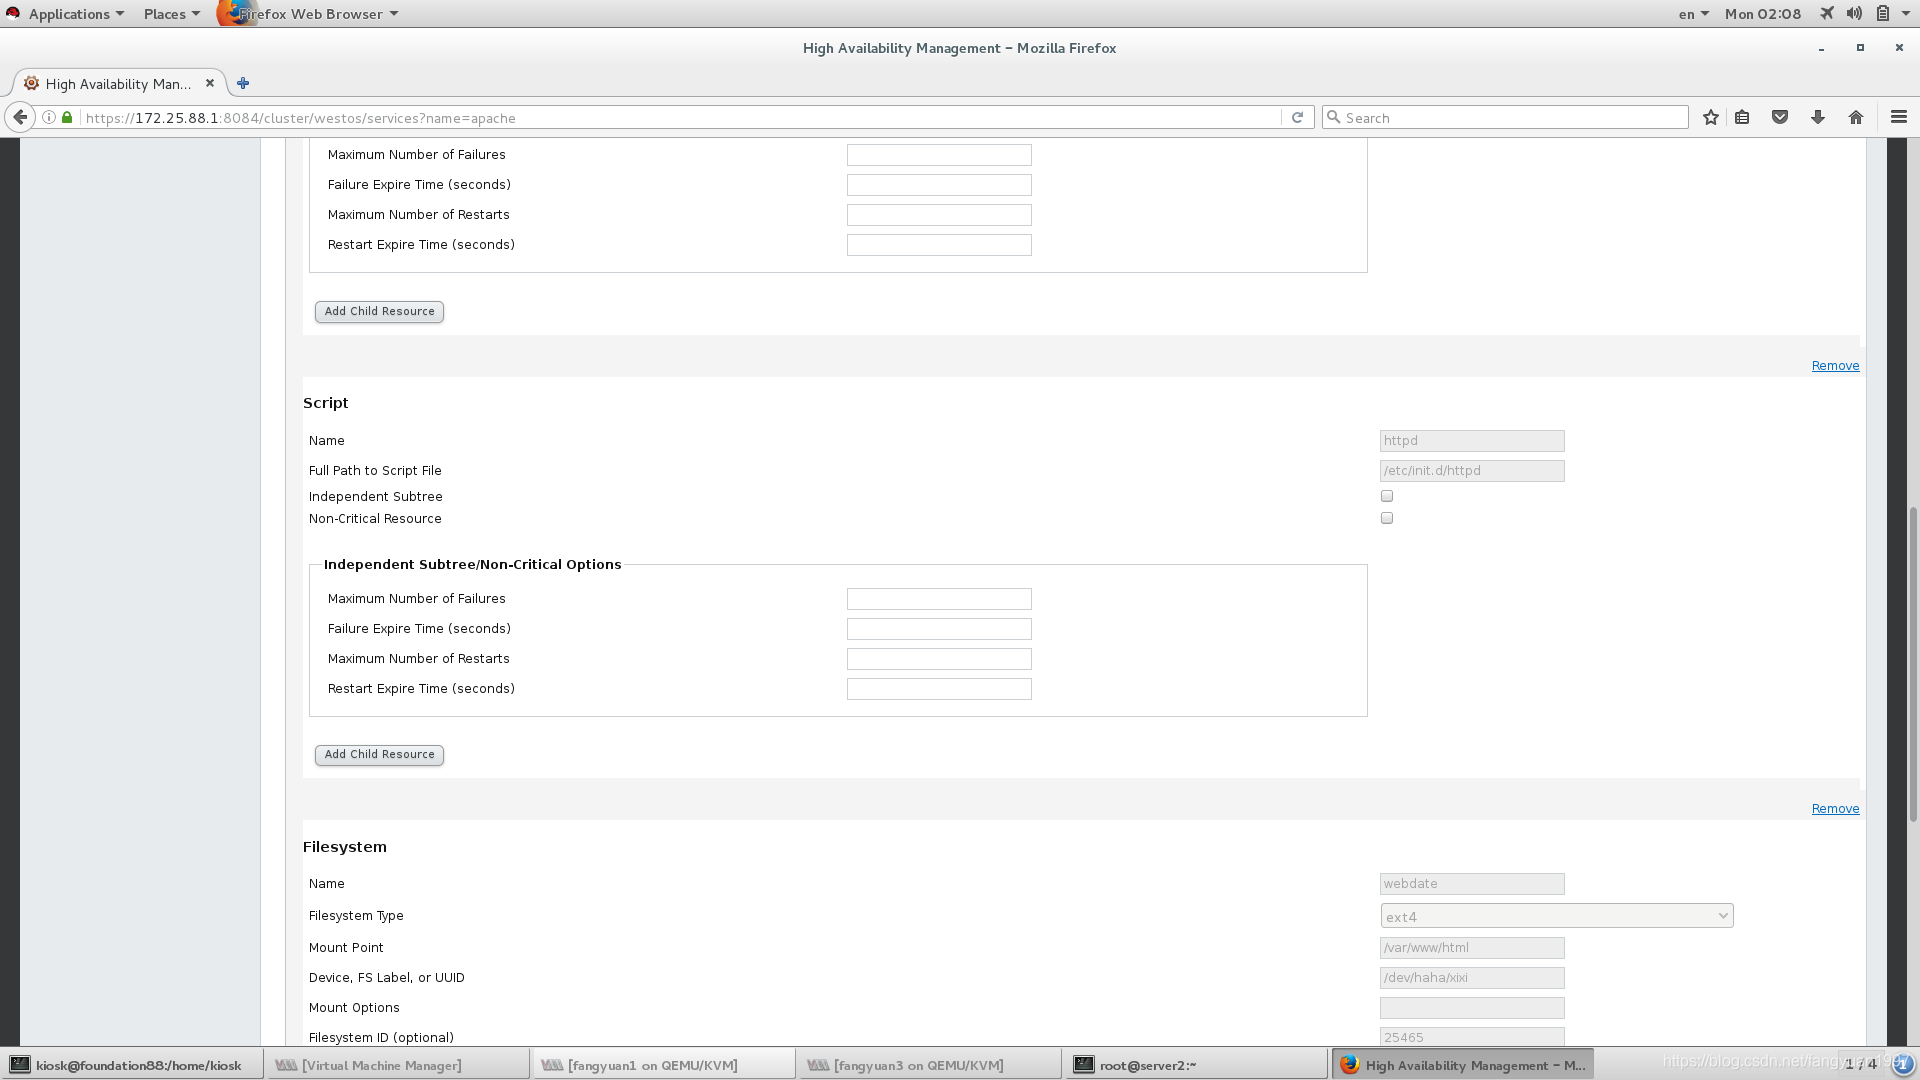This screenshot has height=1080, width=1920.
Task: Click Remove link above Filesystem section
Action: click(x=1835, y=808)
